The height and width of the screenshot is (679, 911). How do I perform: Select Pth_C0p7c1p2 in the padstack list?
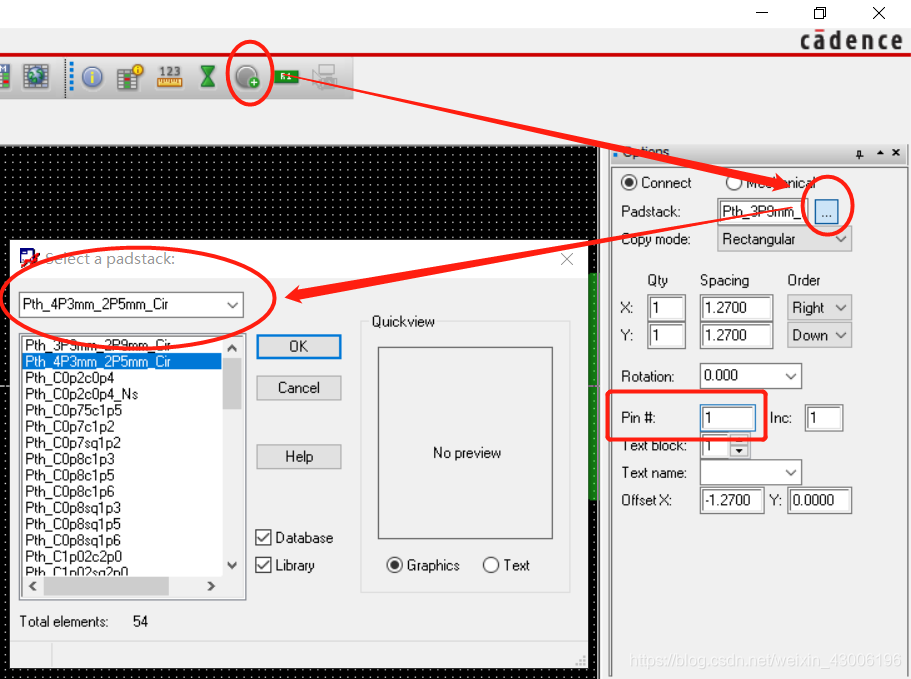pos(70,427)
